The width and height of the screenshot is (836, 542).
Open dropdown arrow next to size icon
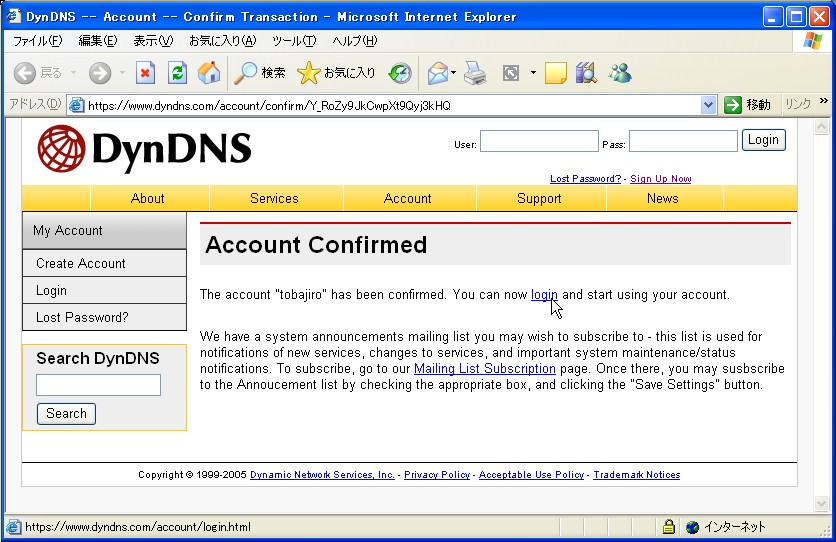[x=533, y=72]
